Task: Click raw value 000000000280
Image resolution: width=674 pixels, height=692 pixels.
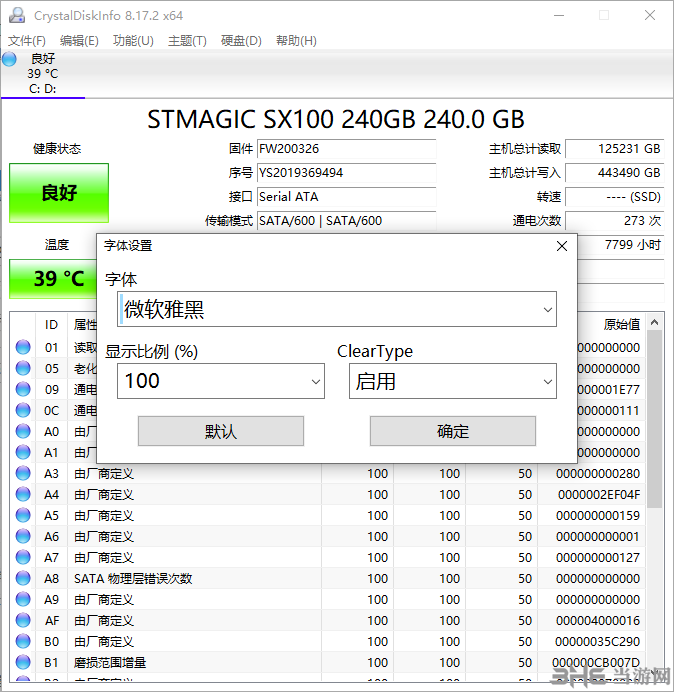Action: [x=598, y=474]
